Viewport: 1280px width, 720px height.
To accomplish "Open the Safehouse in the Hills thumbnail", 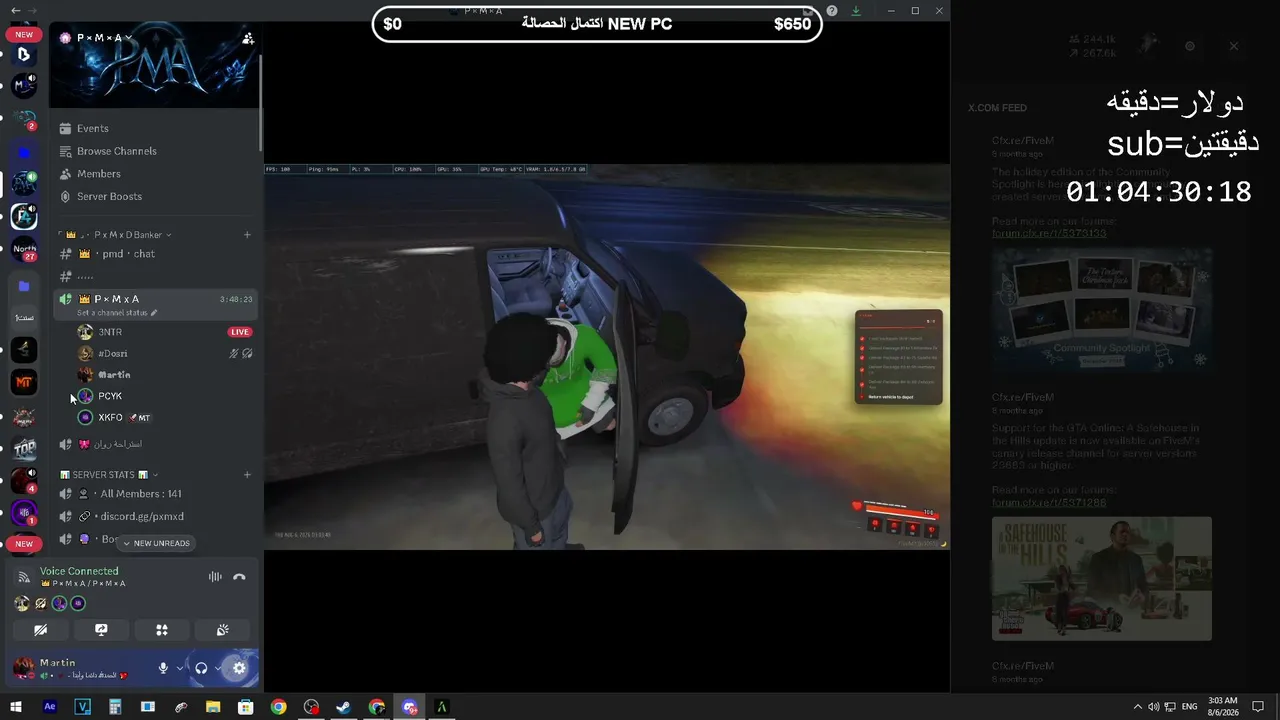I will coord(1102,578).
